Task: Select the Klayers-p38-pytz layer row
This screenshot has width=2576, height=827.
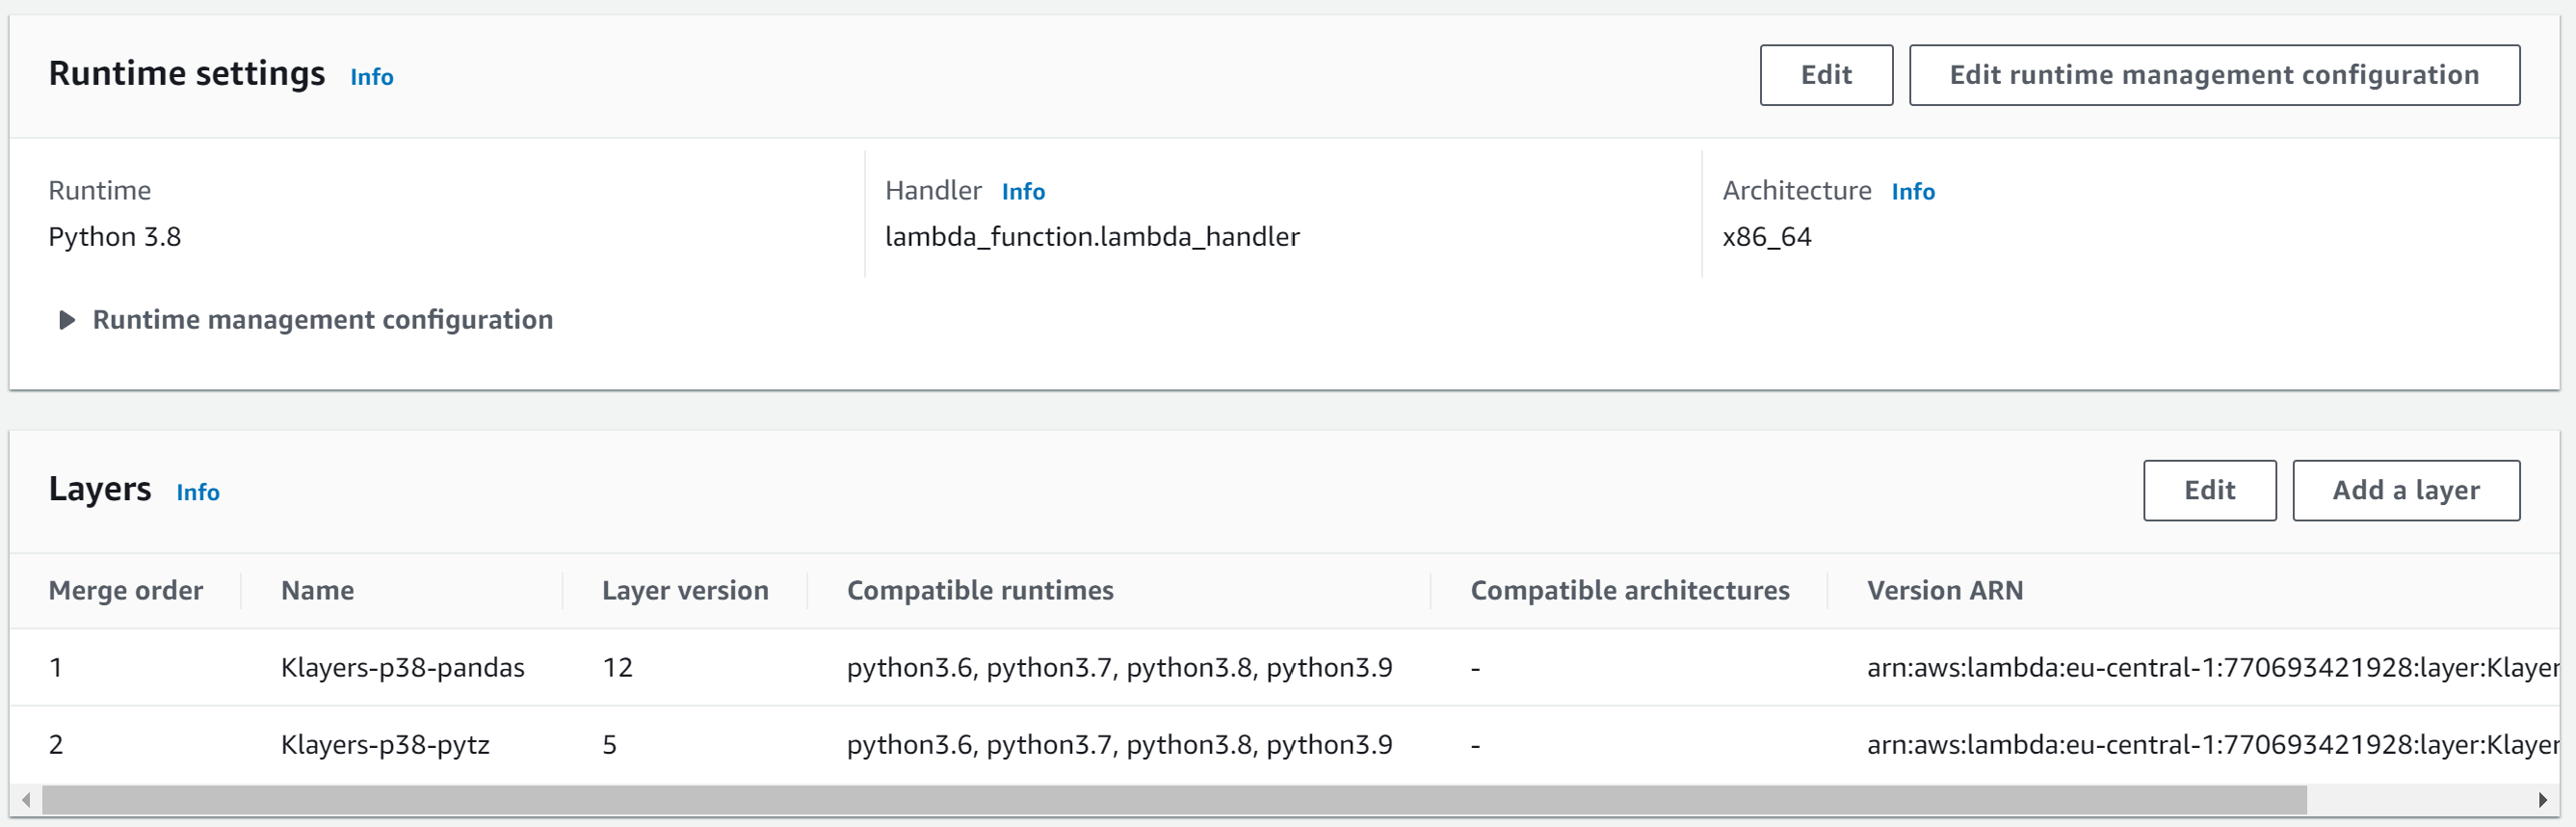Action: click(x=385, y=744)
